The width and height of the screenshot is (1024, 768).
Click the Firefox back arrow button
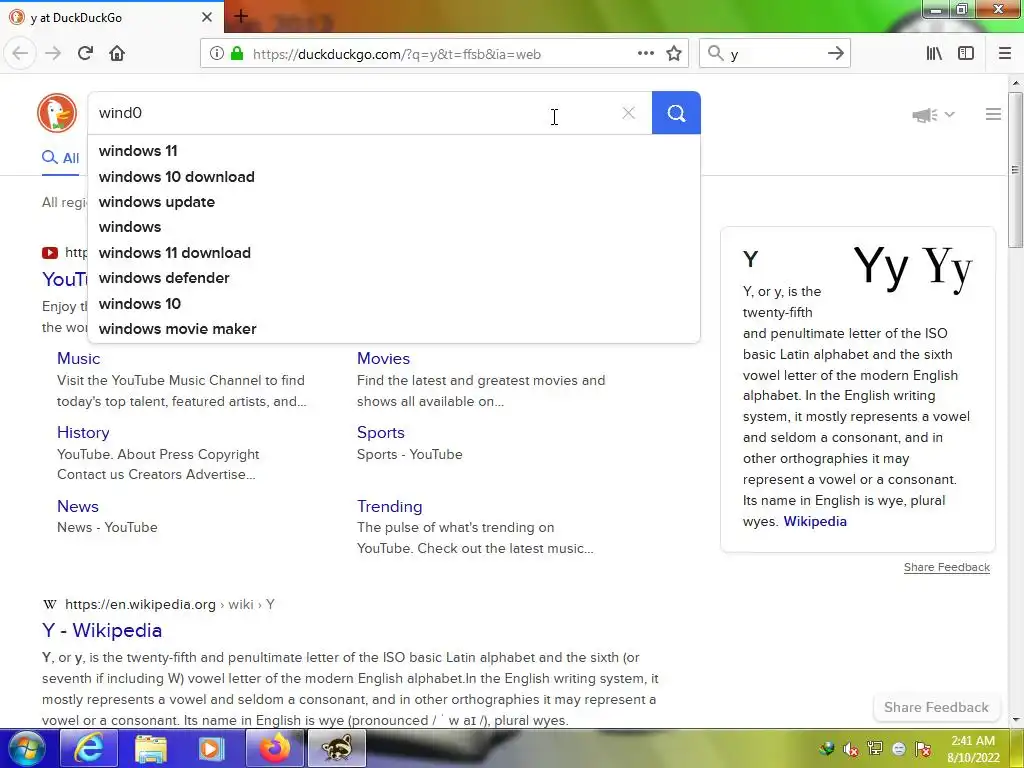[x=20, y=54]
